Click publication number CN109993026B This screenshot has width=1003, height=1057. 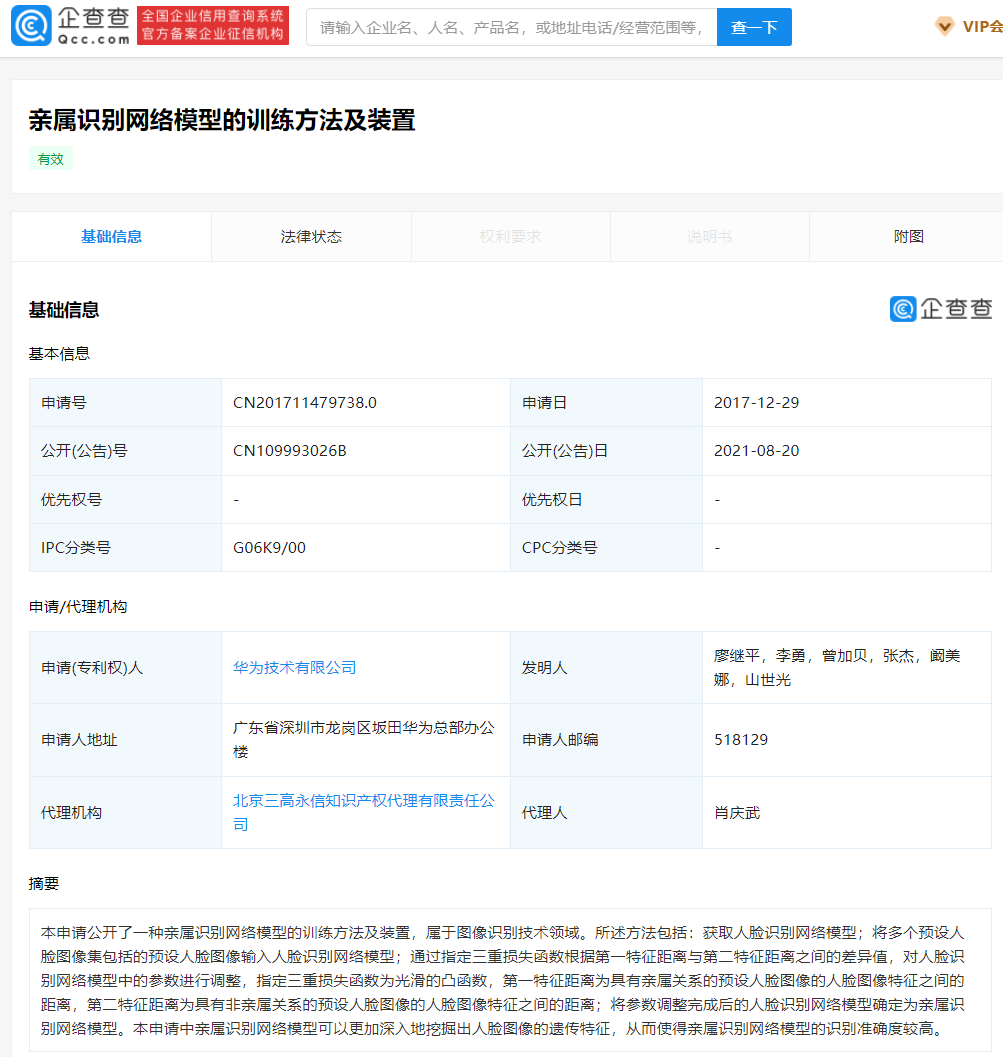coord(289,451)
